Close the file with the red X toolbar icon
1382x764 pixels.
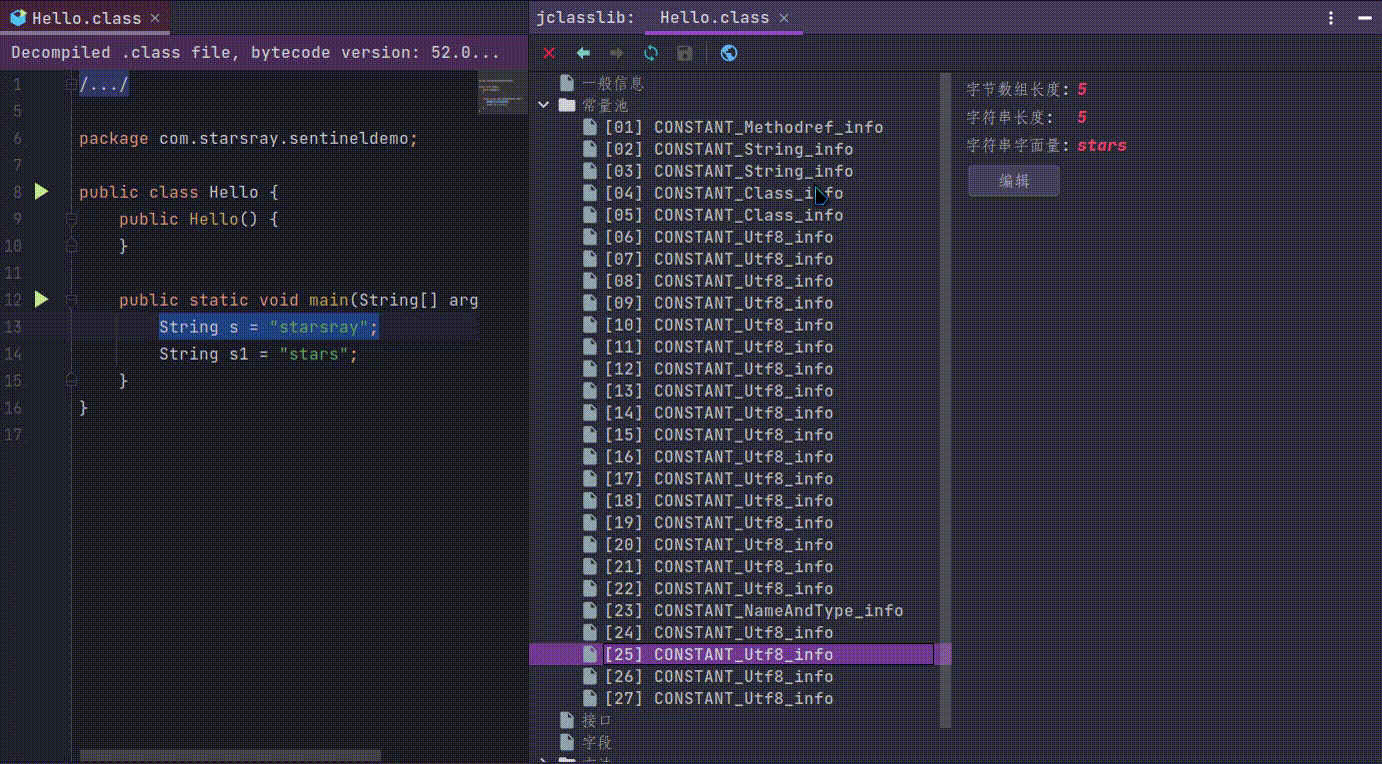(548, 53)
